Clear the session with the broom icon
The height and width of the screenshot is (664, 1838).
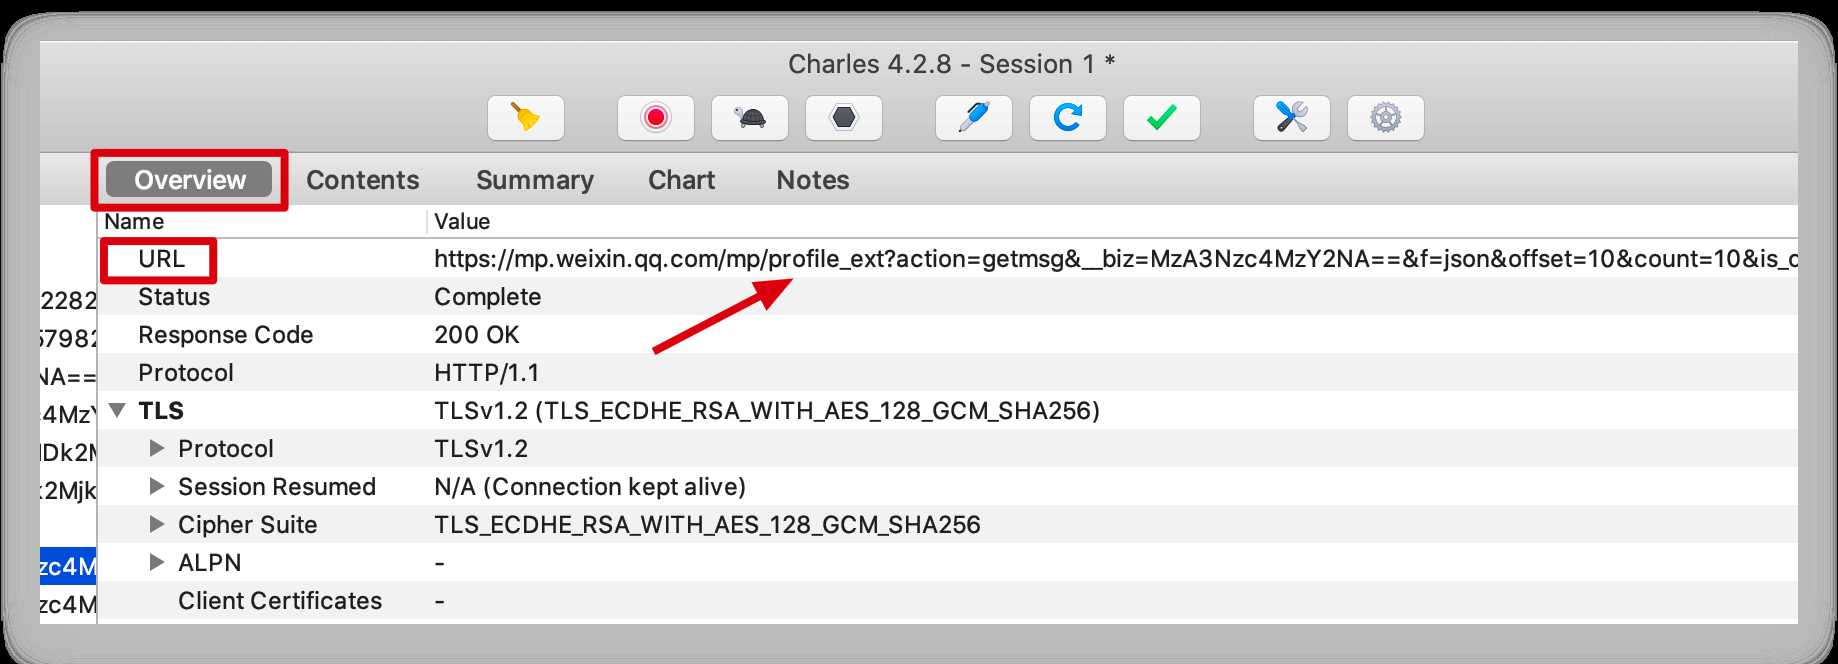(526, 118)
